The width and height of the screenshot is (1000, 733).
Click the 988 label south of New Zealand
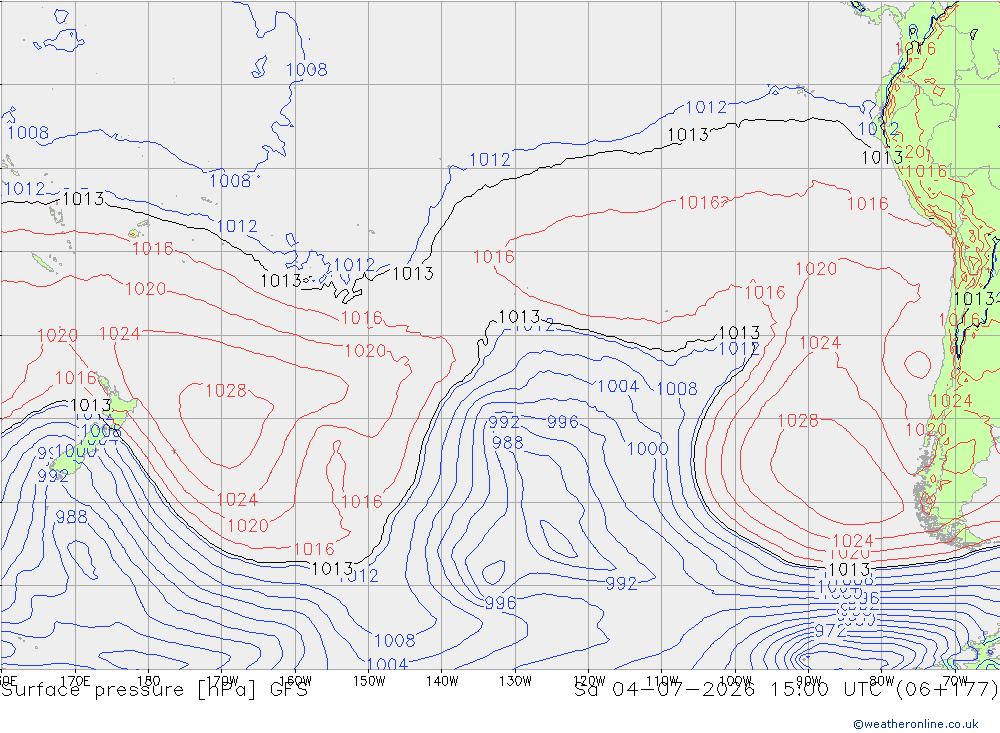pyautogui.click(x=71, y=517)
